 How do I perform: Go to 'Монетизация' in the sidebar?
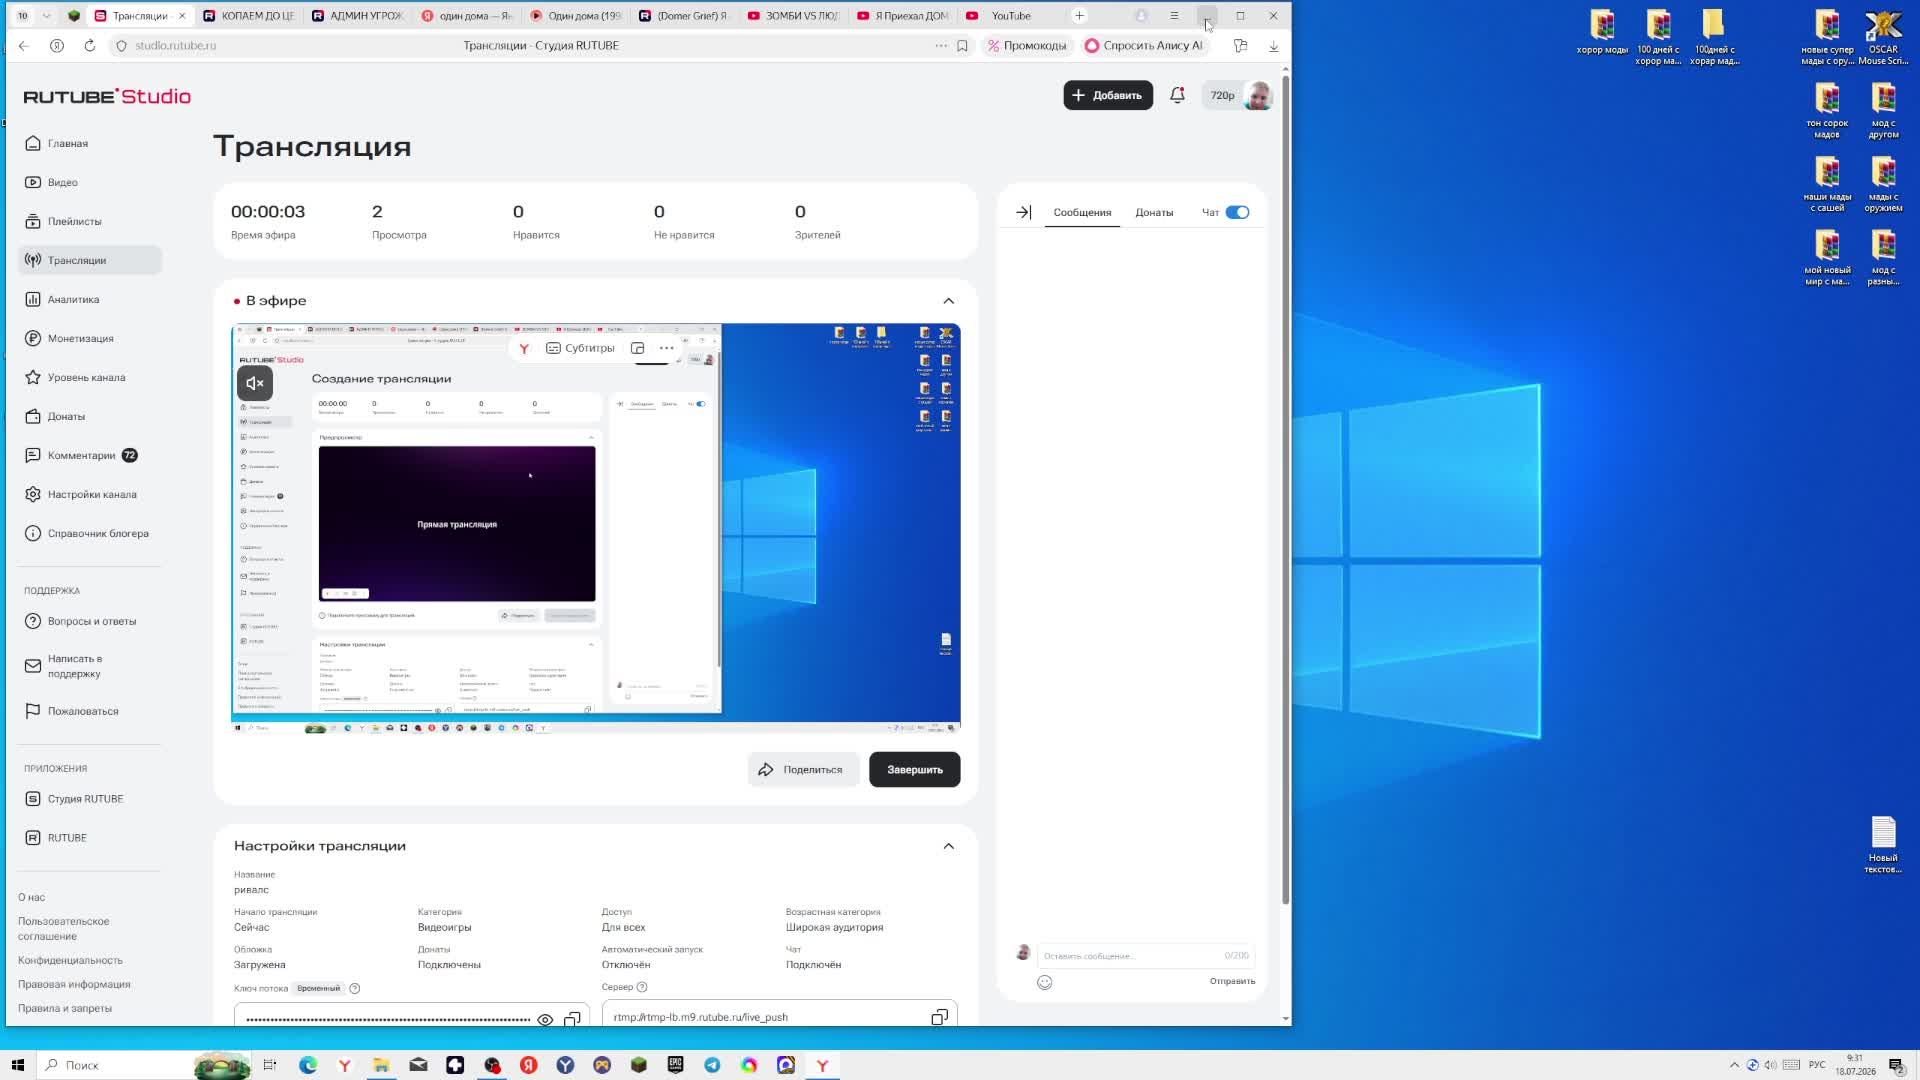point(90,338)
